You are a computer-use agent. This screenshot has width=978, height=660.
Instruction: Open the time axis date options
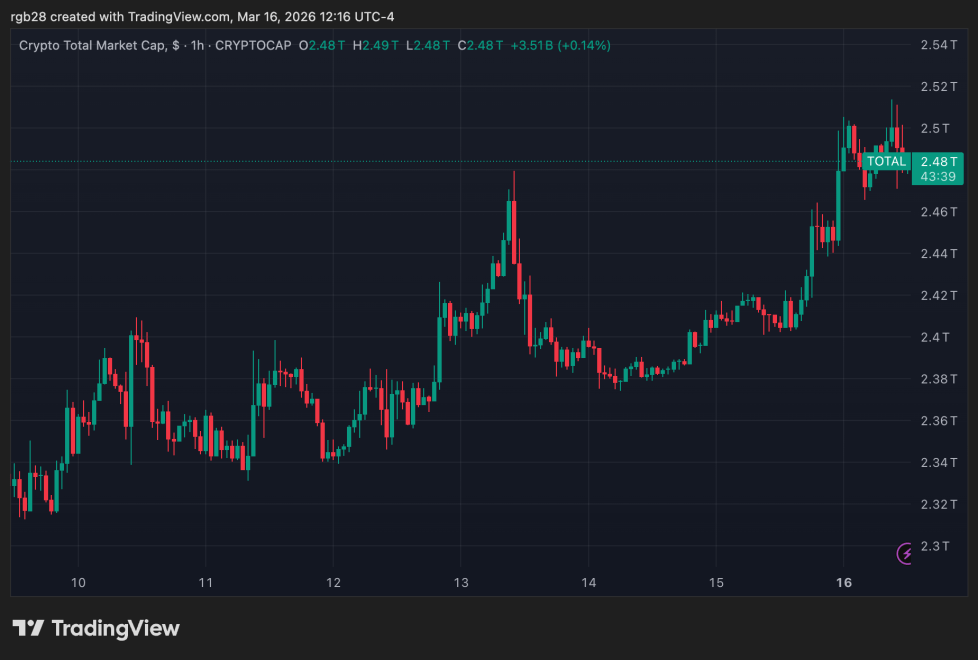460,582
